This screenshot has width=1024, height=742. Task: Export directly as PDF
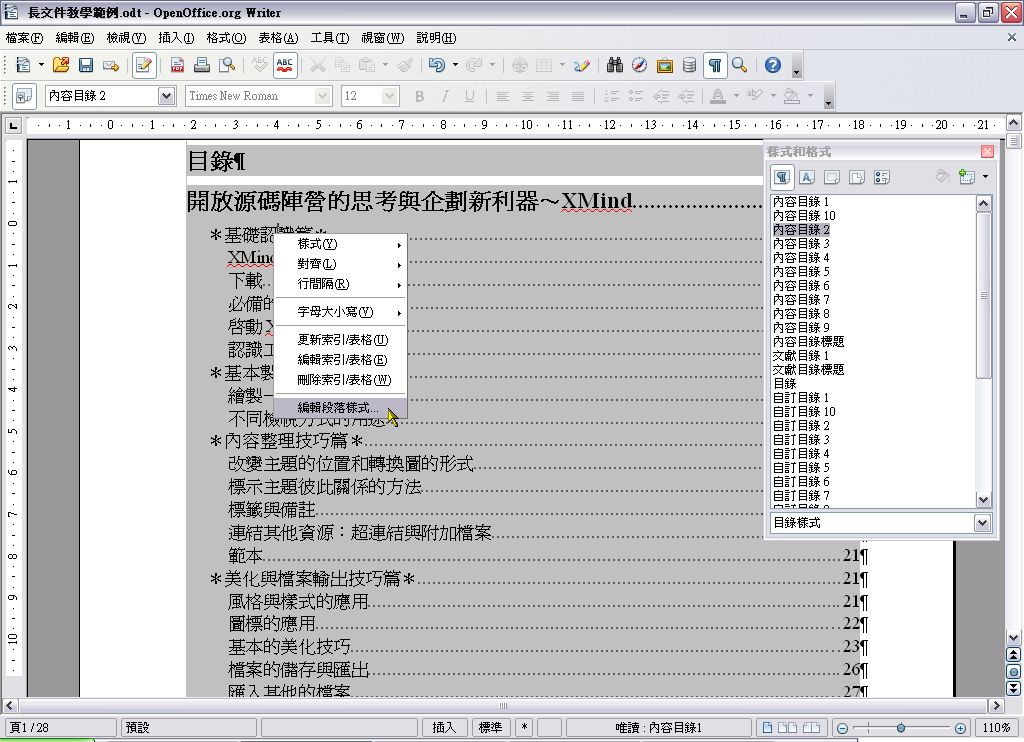click(177, 65)
